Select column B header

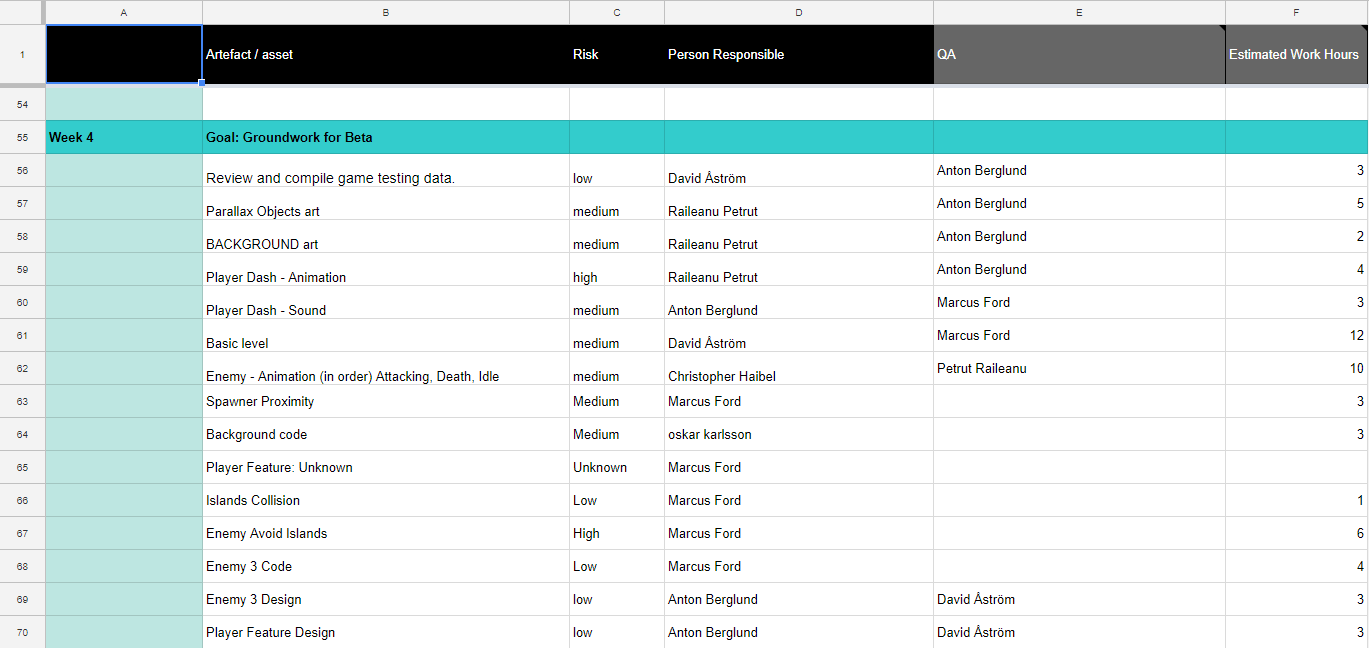pyautogui.click(x=385, y=12)
